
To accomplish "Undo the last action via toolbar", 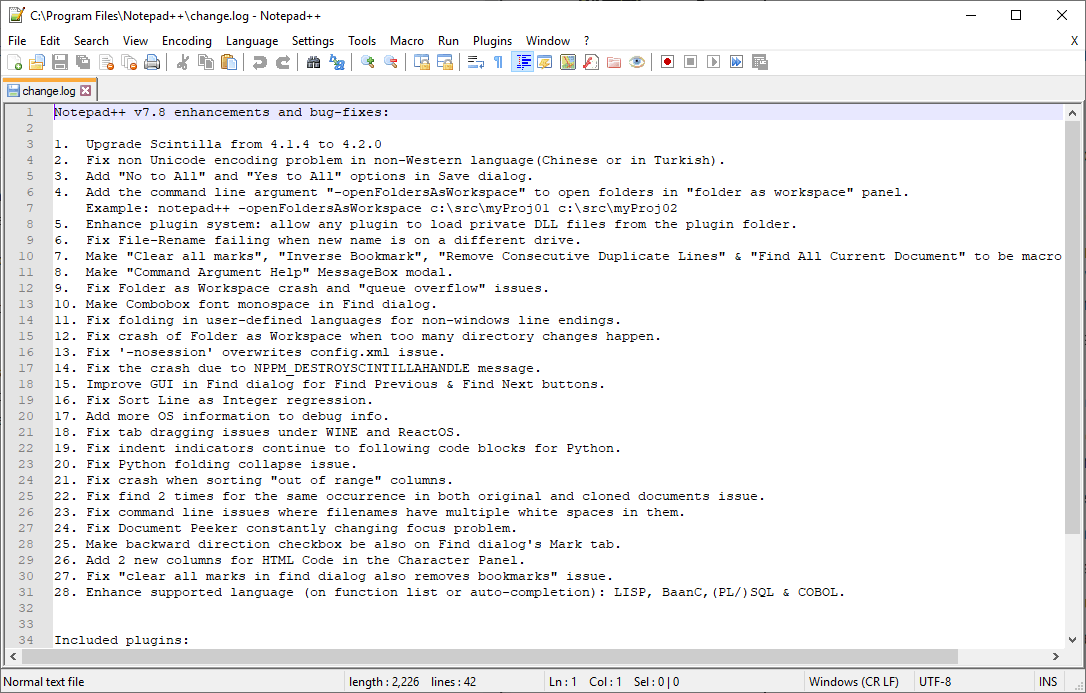I will pyautogui.click(x=260, y=62).
